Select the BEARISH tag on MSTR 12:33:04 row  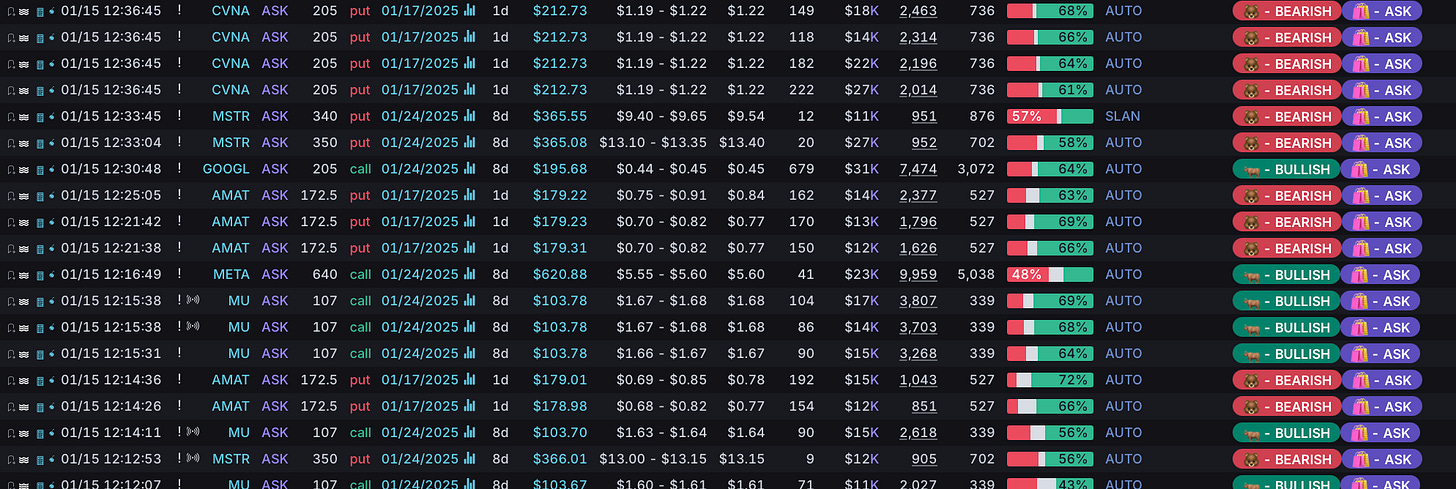tap(1286, 143)
